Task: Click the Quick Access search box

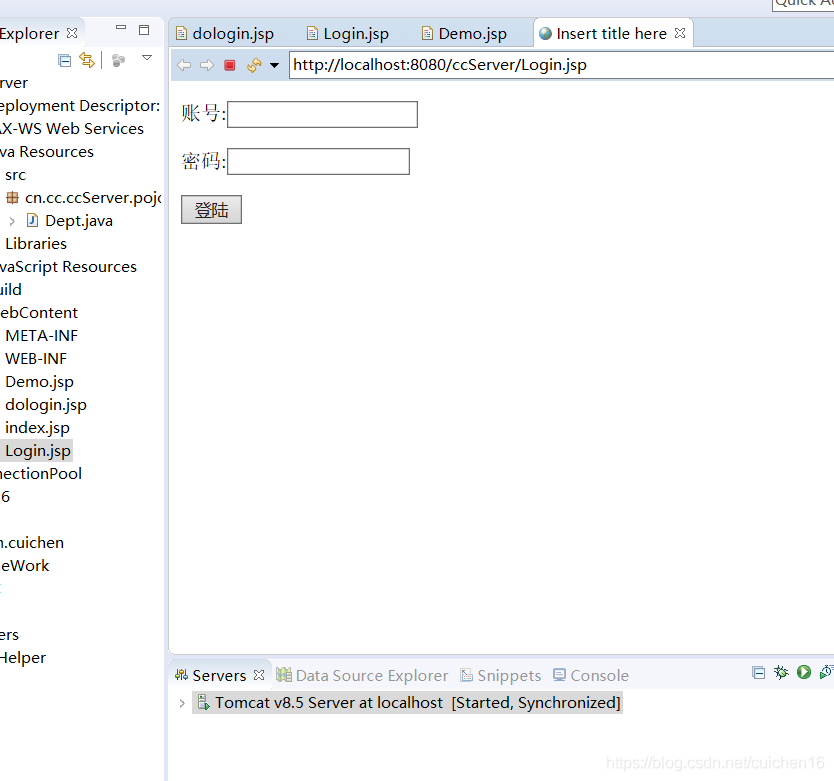Action: (803, 4)
